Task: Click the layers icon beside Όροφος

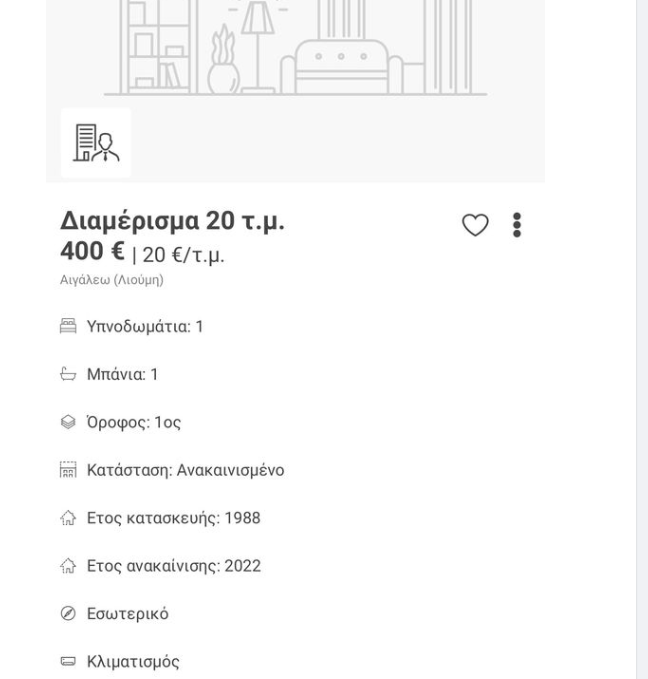Action: tap(68, 422)
